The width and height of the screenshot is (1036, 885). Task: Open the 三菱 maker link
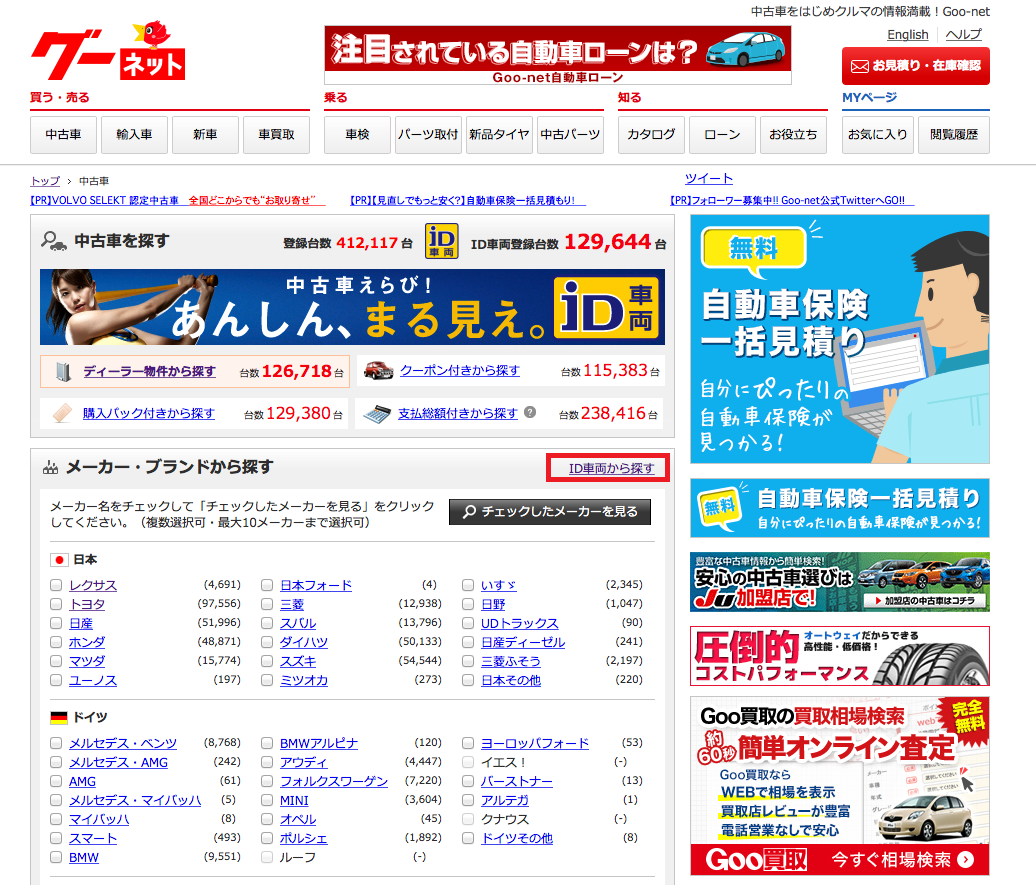click(292, 604)
